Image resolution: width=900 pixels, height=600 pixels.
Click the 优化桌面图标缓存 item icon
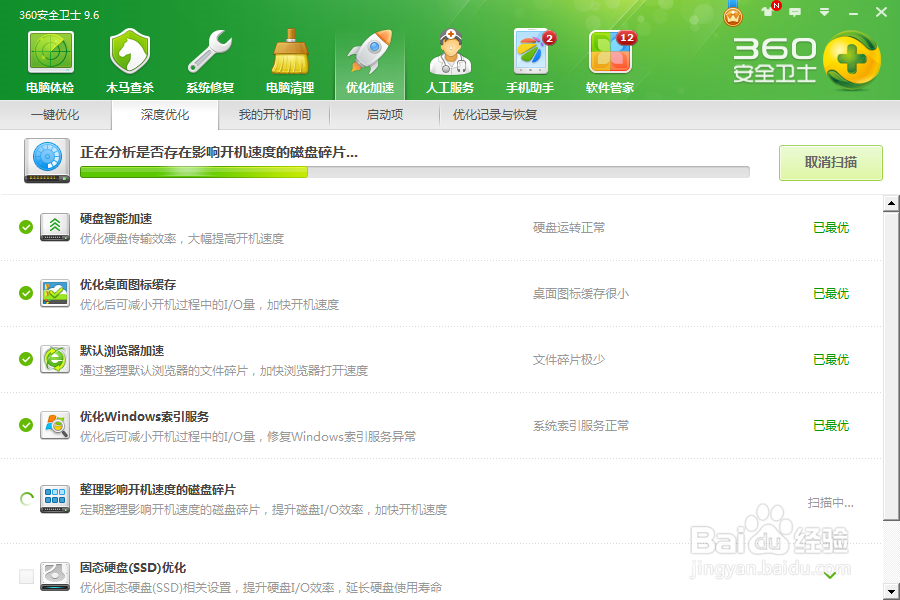(x=55, y=293)
